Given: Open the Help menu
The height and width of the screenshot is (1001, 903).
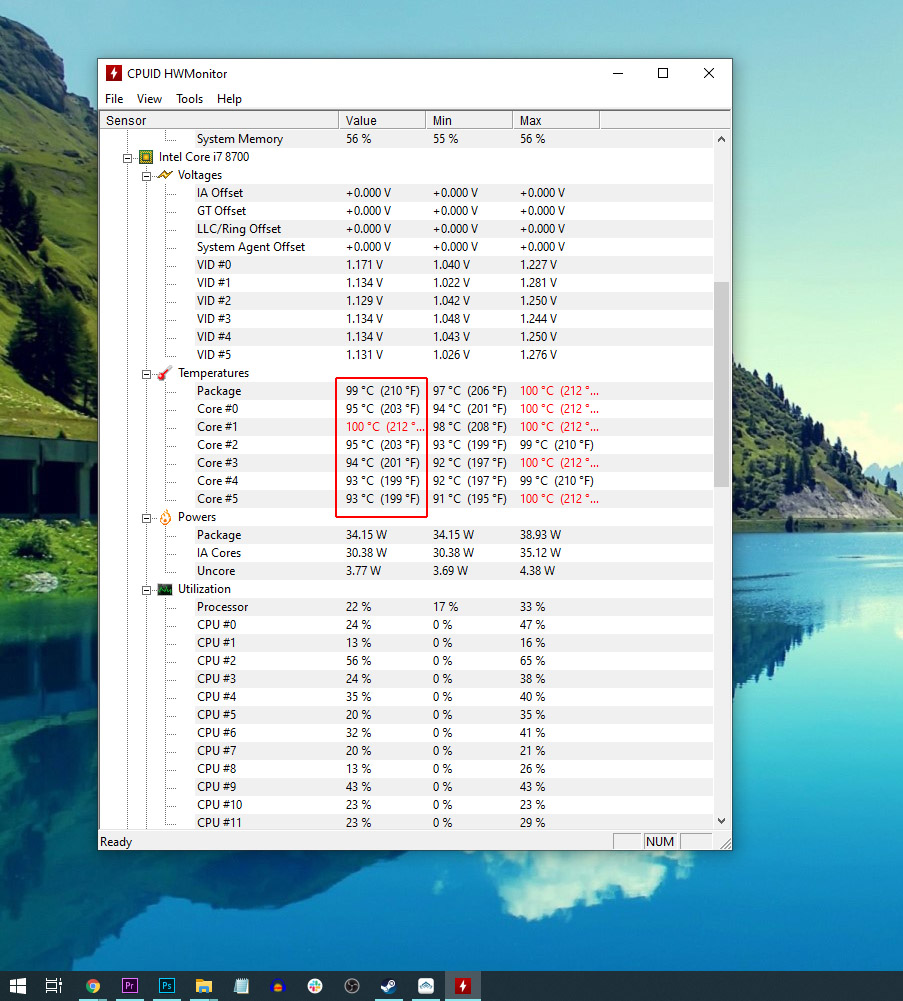Looking at the screenshot, I should 229,99.
